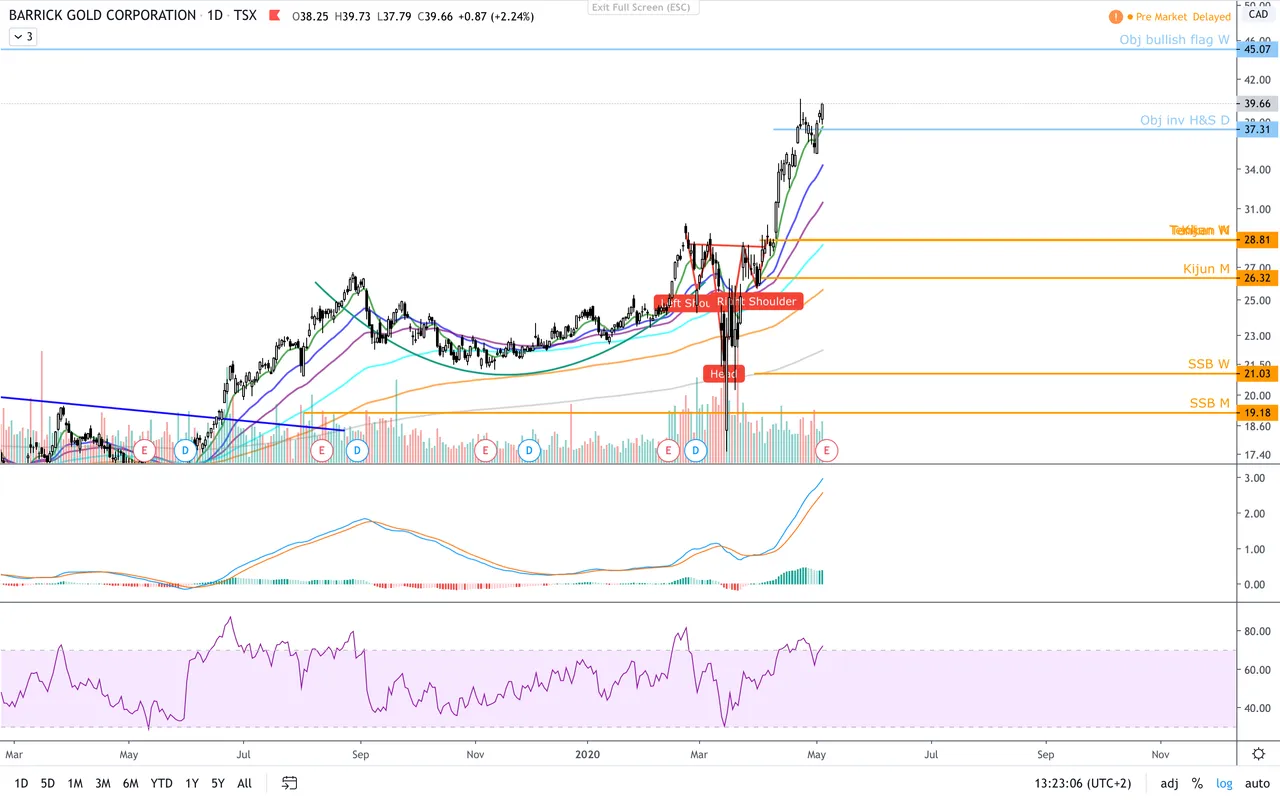Image resolution: width=1280 pixels, height=800 pixels.
Task: Select the Kijun M line label
Action: pos(1206,269)
